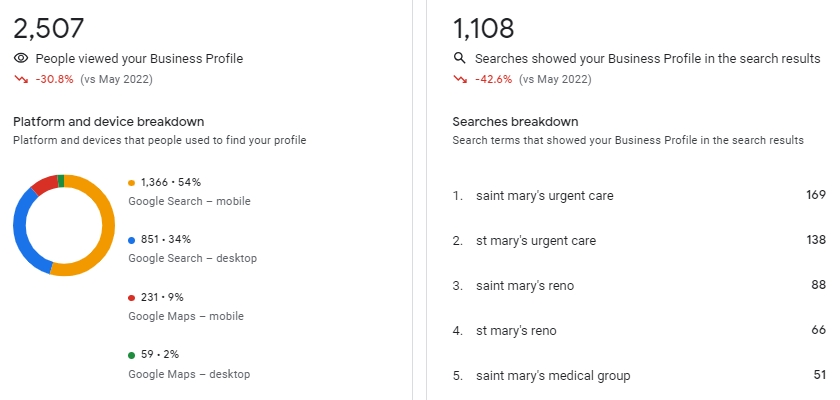This screenshot has width=840, height=400.
Task: Click the orange Google Search mobile legend dot
Action: [x=132, y=182]
